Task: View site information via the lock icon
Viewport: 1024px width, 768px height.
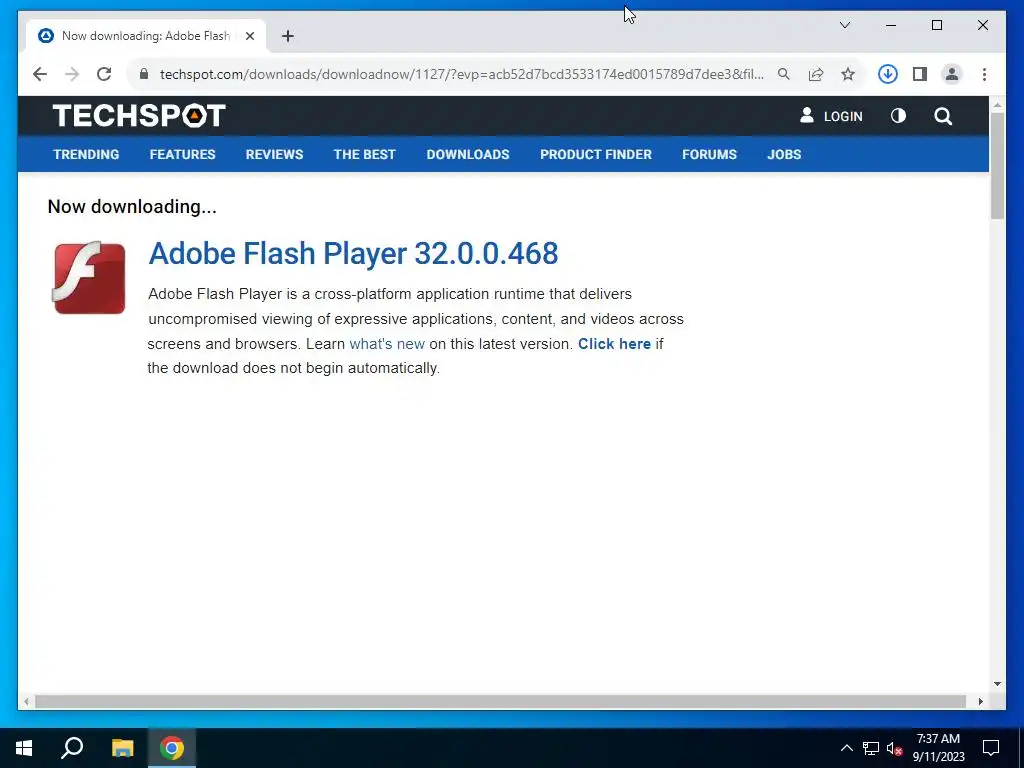Action: click(x=144, y=74)
